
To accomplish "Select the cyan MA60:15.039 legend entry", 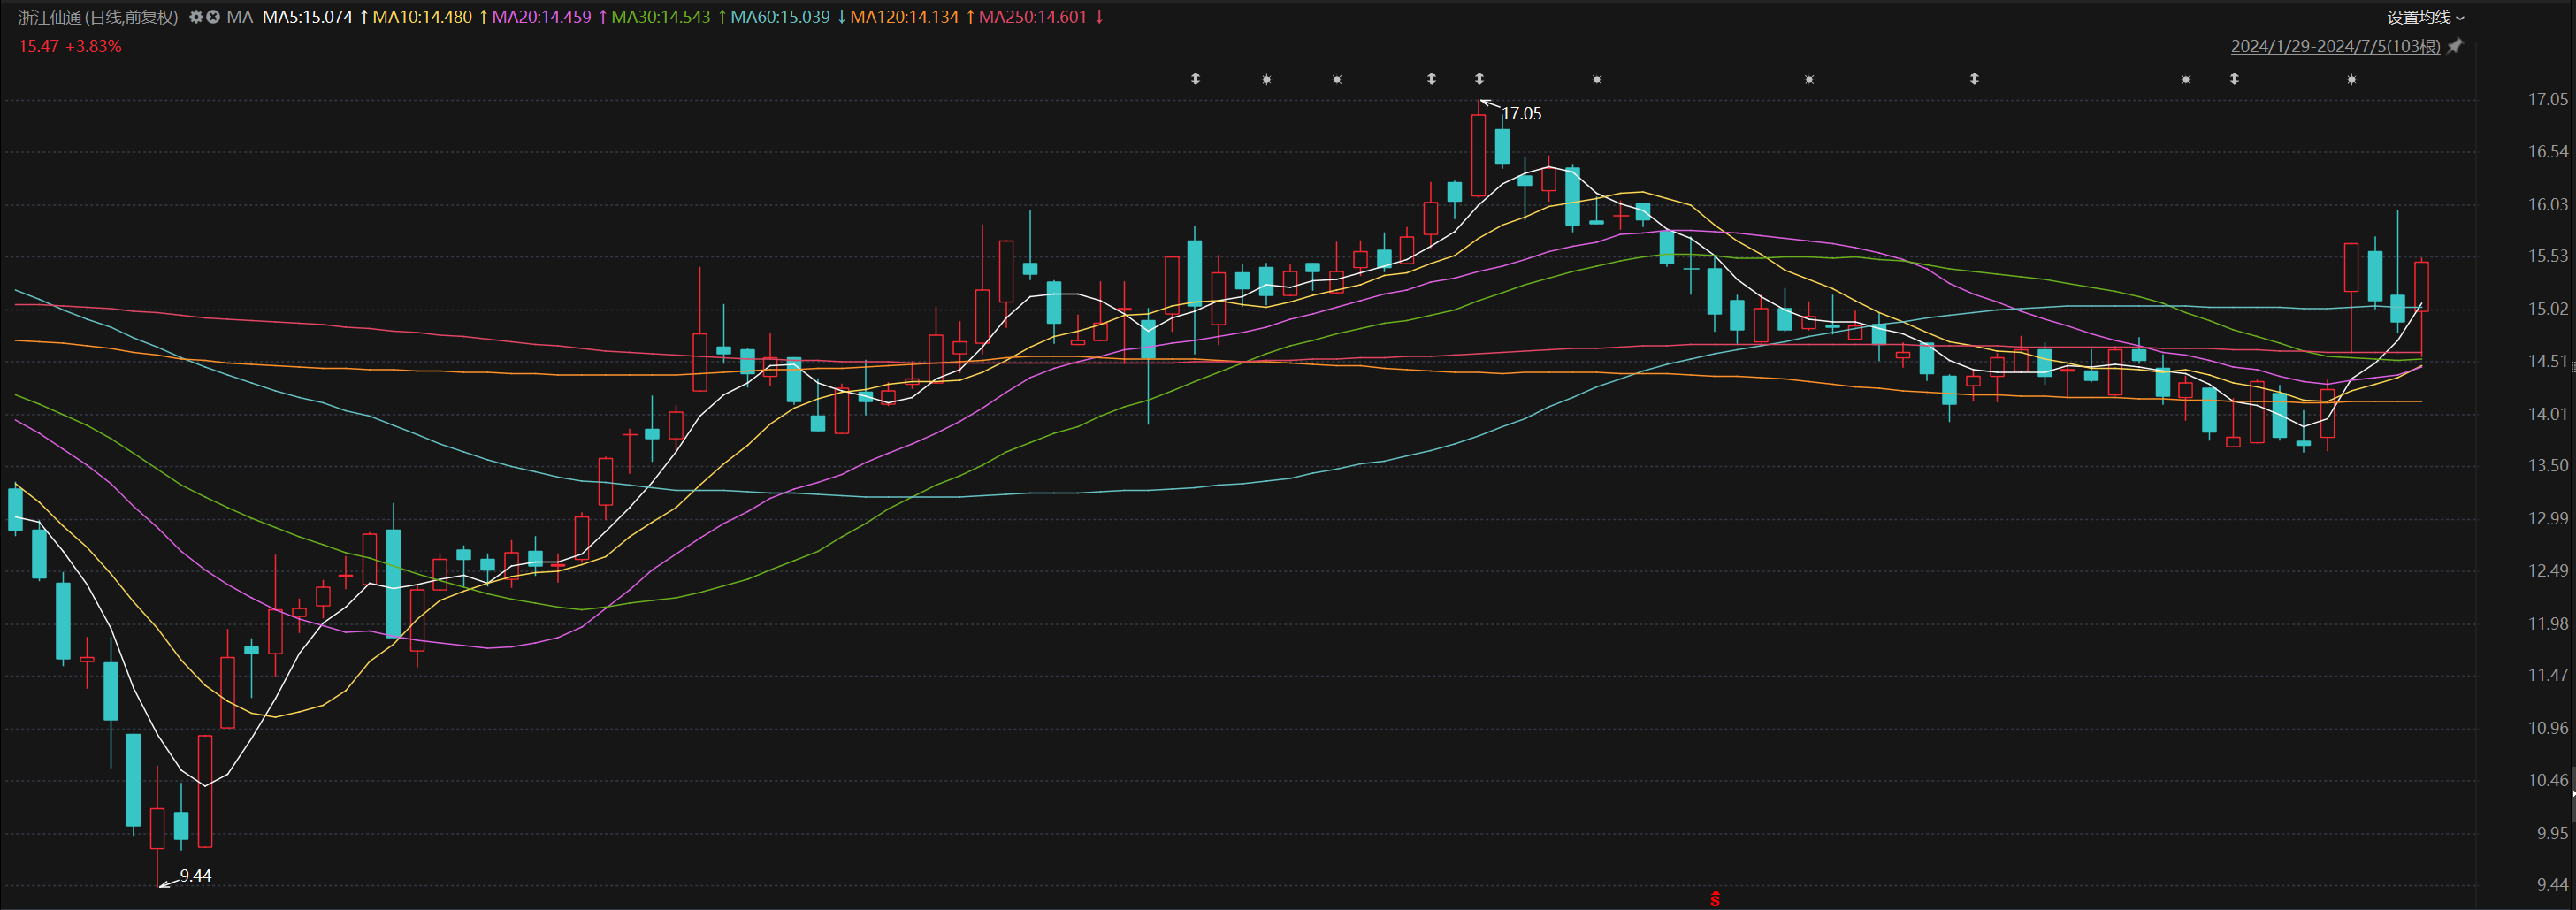I will pos(780,17).
